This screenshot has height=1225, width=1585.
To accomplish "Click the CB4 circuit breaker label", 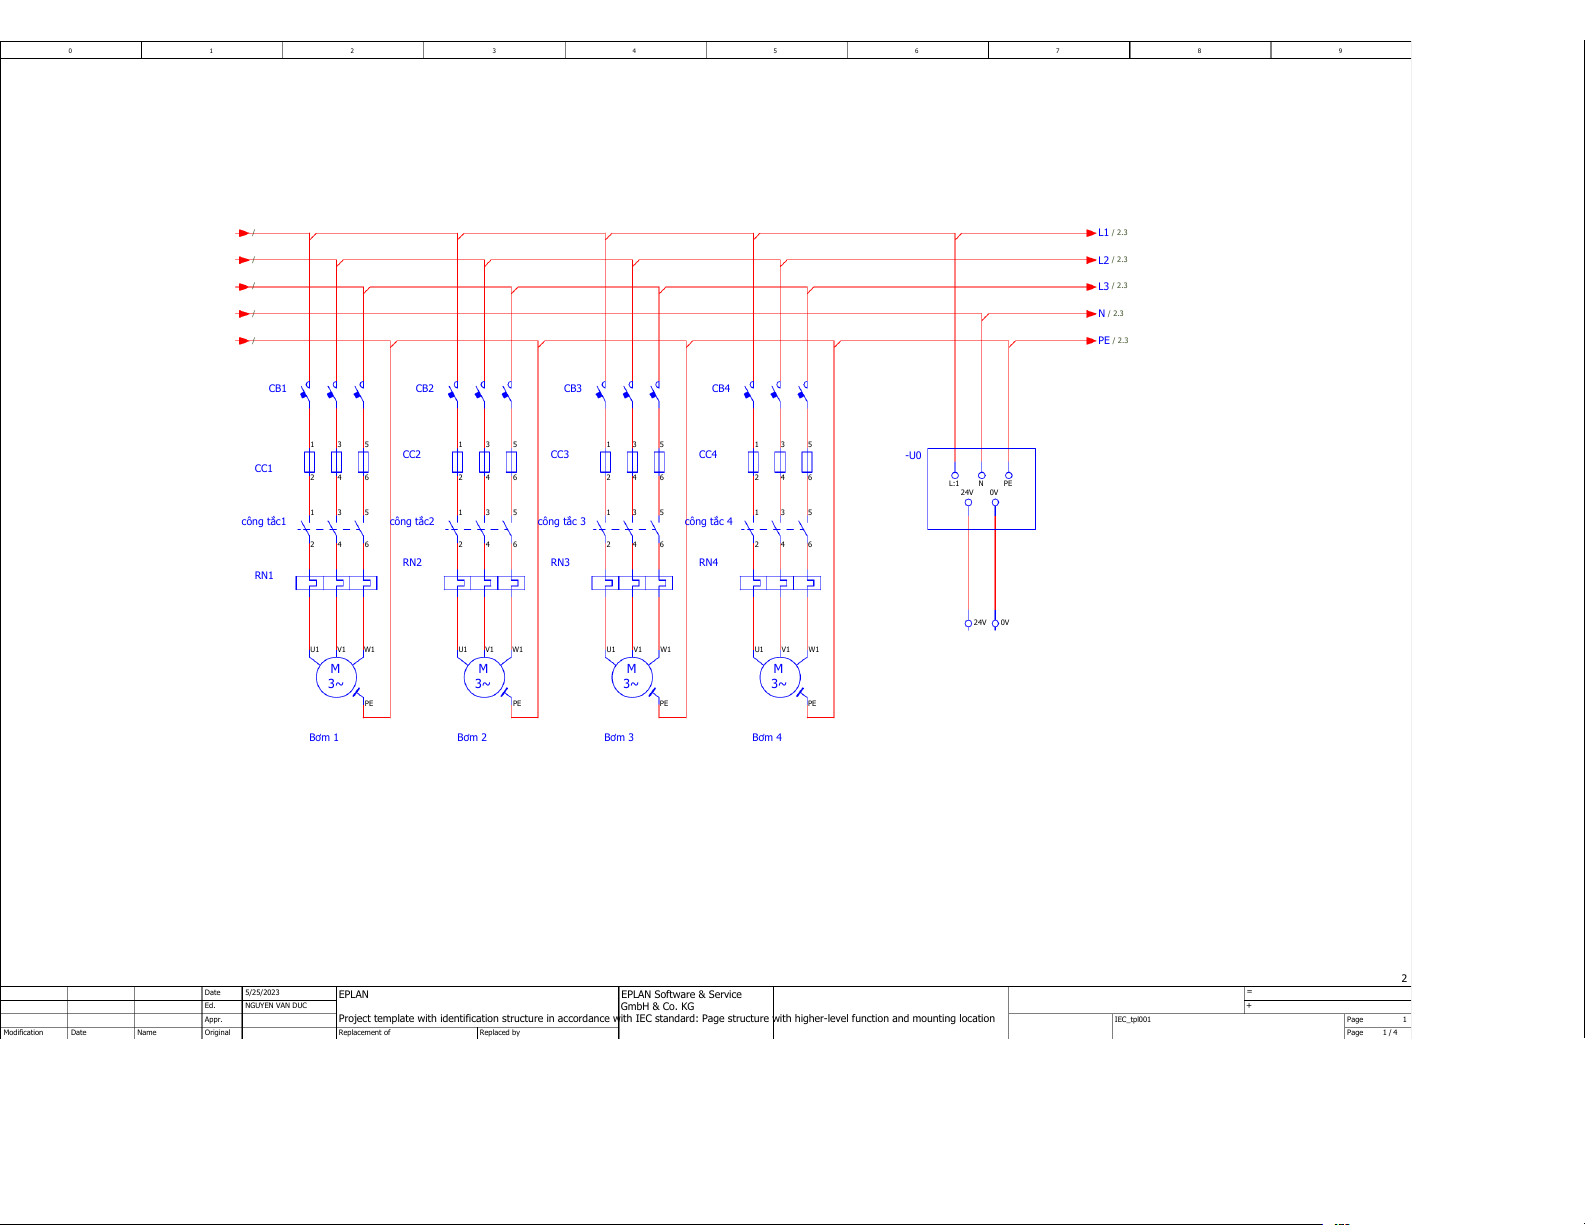I will tap(720, 388).
